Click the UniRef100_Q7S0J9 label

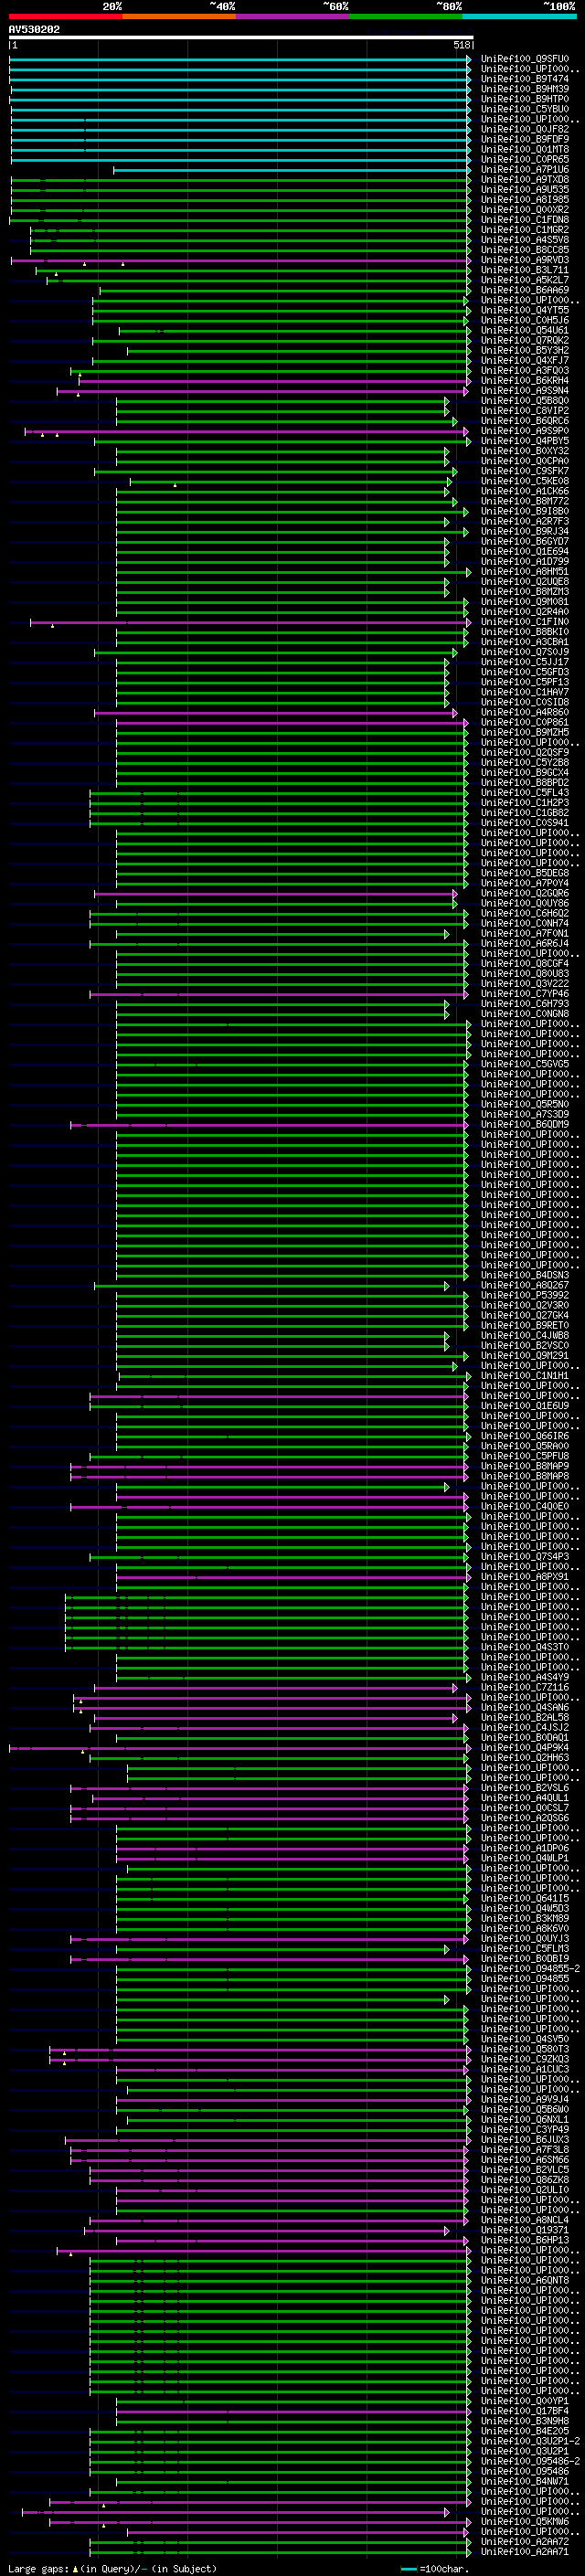525,652
